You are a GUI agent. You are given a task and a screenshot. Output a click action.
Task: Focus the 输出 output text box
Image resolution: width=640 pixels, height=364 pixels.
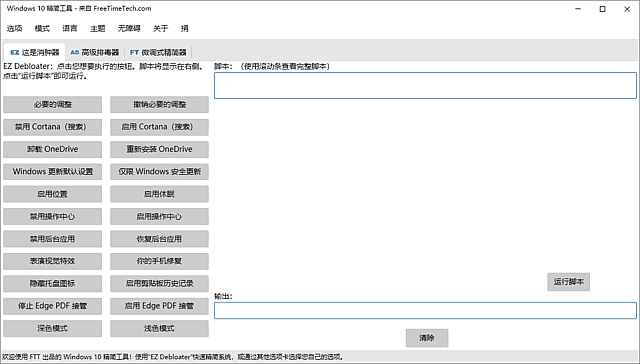(425, 311)
